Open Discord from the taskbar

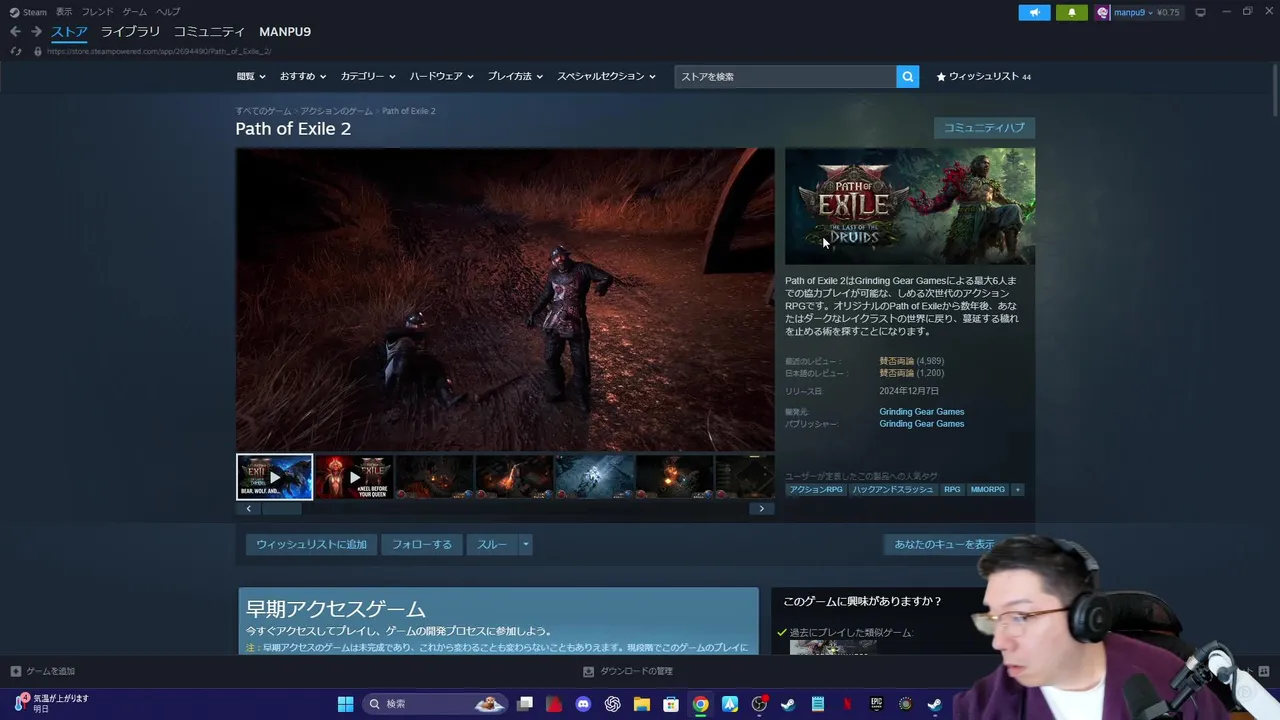[x=583, y=704]
